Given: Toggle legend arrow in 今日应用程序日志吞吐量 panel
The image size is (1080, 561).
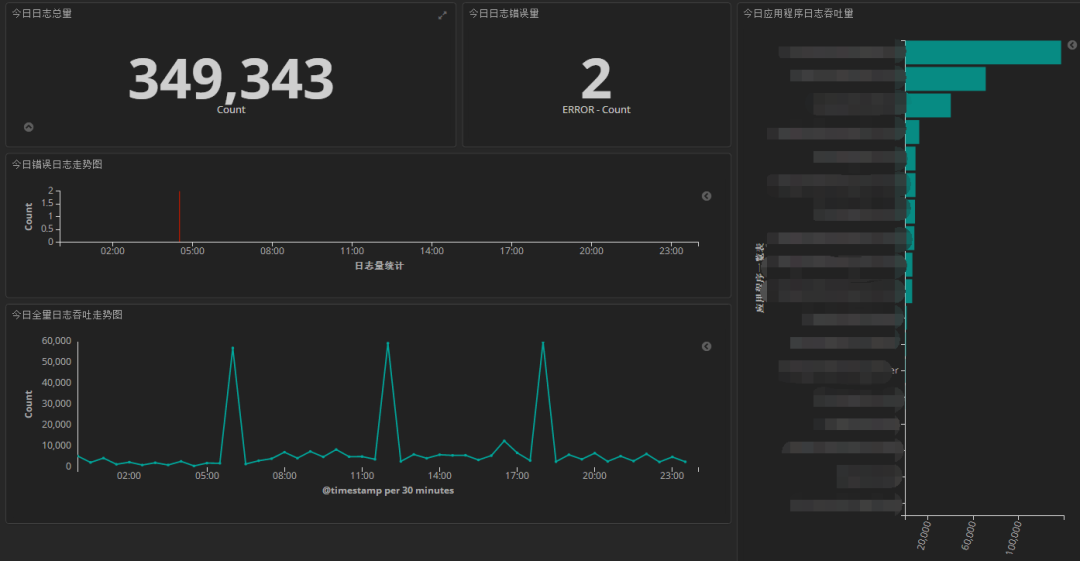Looking at the screenshot, I should (x=1072, y=45).
